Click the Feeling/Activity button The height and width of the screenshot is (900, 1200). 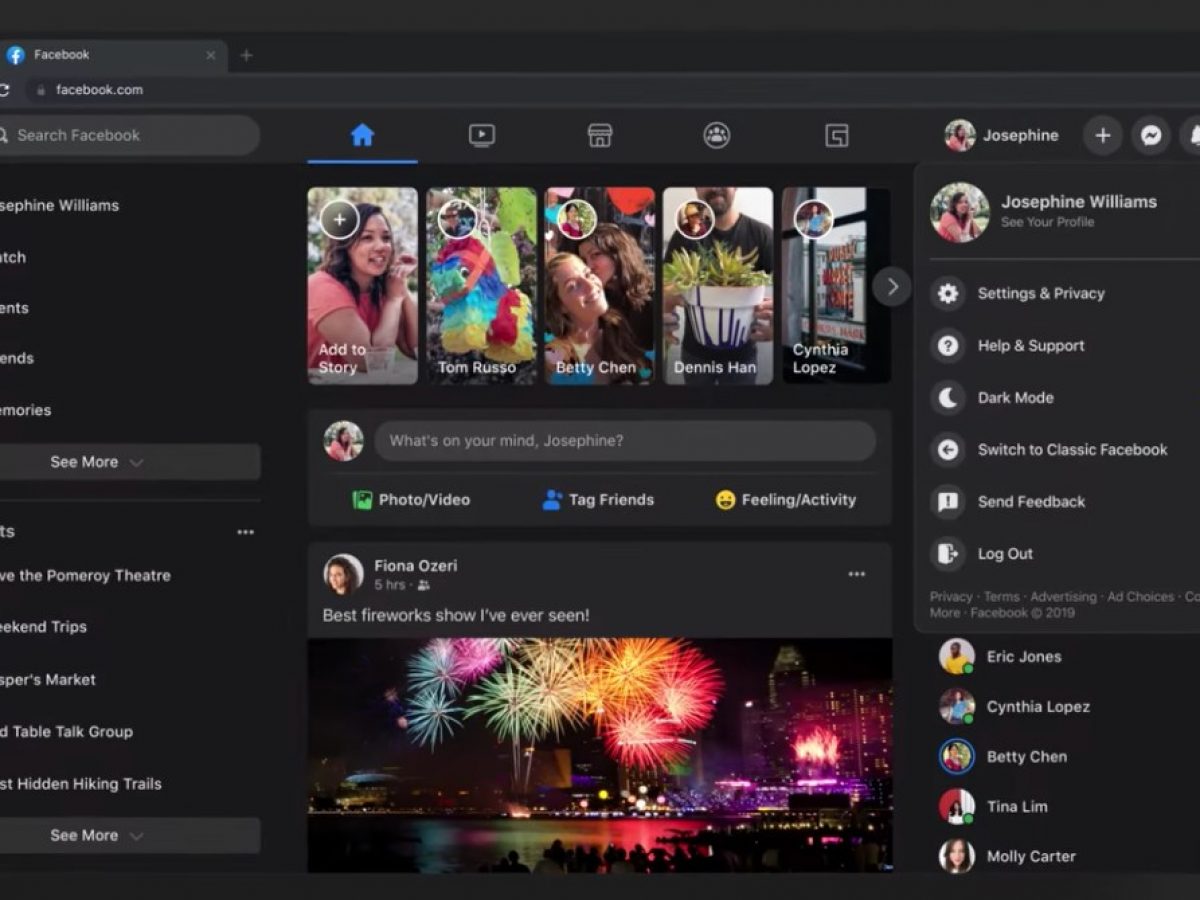tap(786, 500)
